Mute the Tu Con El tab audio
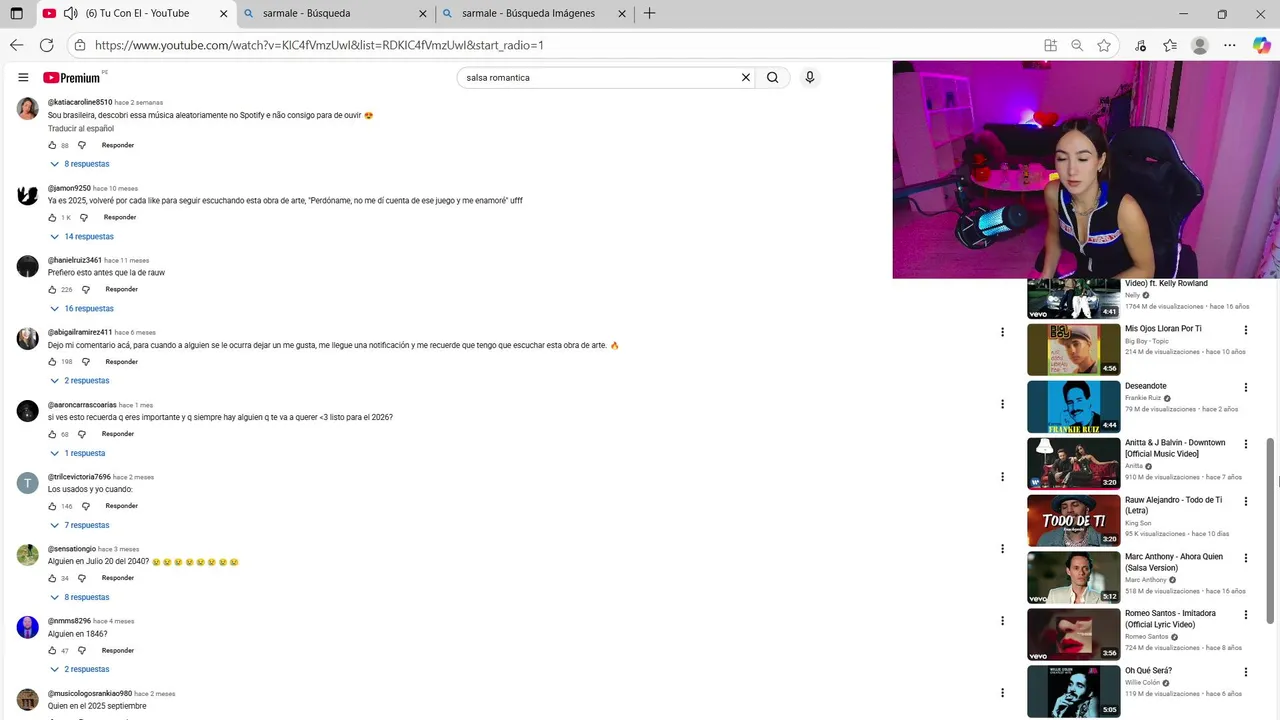 tap(70, 14)
